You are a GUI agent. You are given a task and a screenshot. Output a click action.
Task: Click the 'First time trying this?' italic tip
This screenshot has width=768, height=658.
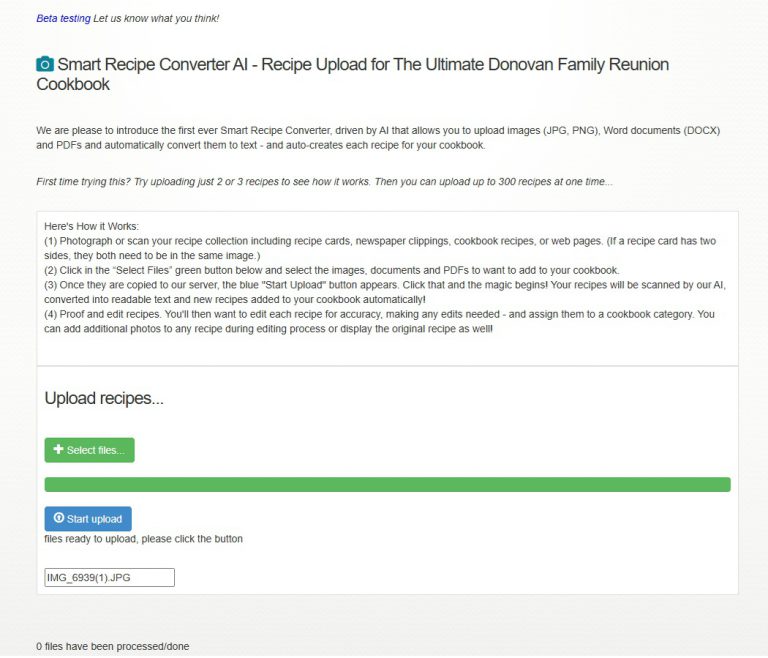(324, 182)
